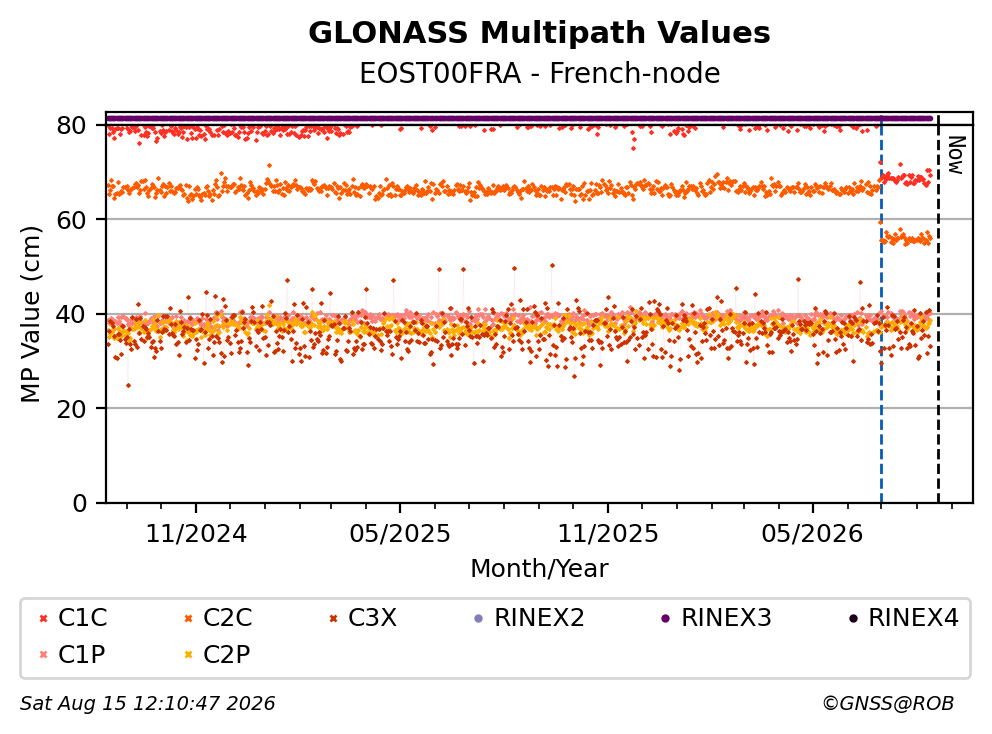Click the C2C orange legend marker
992x734 pixels.
(x=188, y=618)
